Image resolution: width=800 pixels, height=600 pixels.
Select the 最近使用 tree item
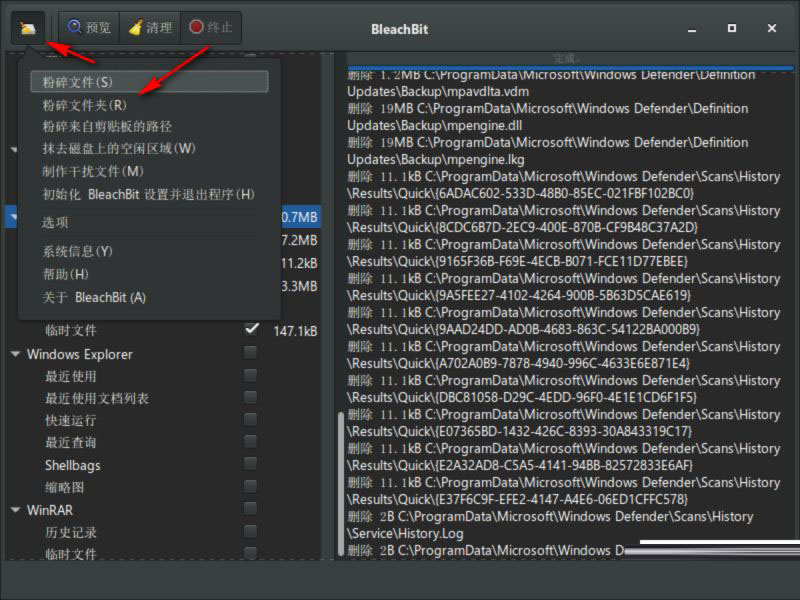(x=70, y=377)
